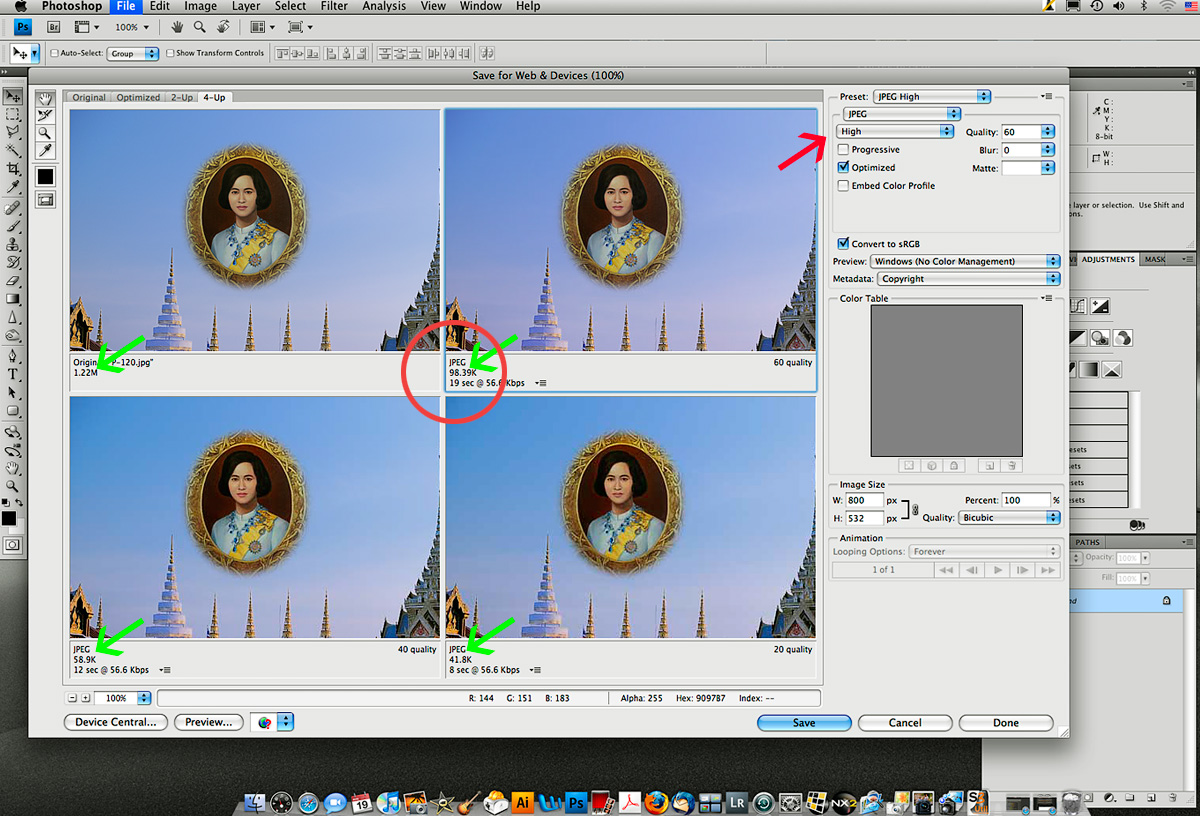The width and height of the screenshot is (1200, 816).
Task: Pick the Zoom tool in Save for Web
Action: click(x=45, y=132)
